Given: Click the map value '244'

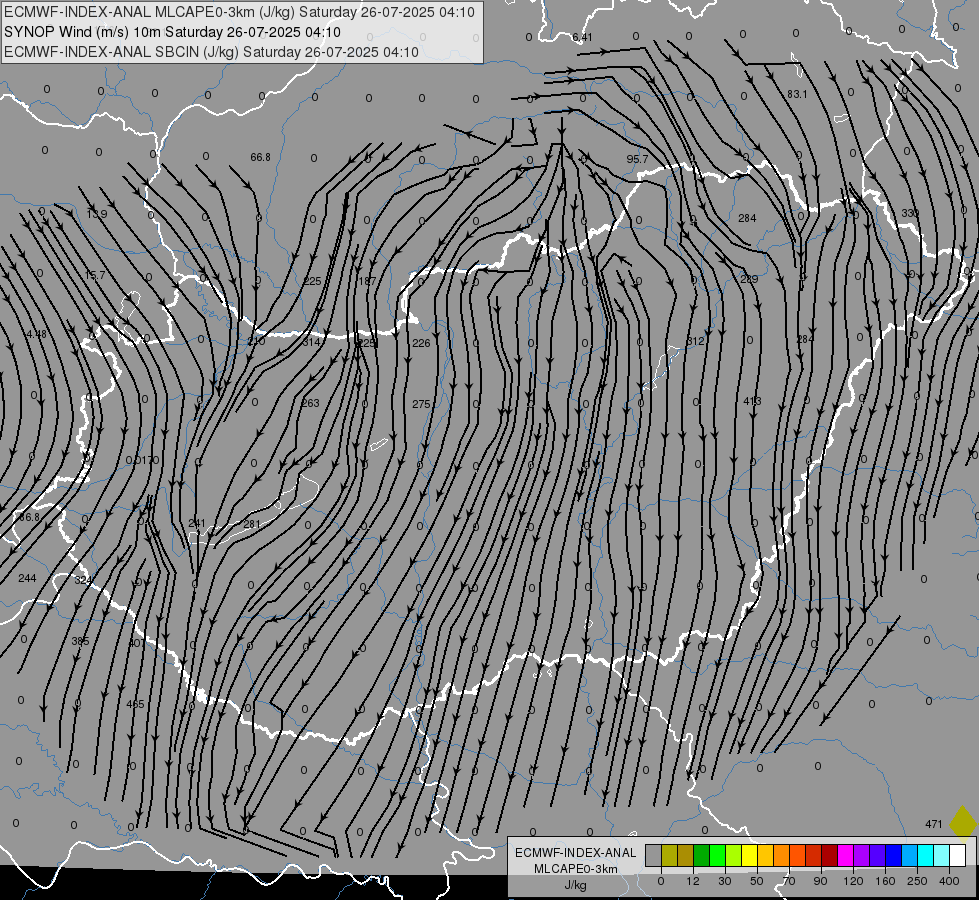Looking at the screenshot, I should [27, 578].
